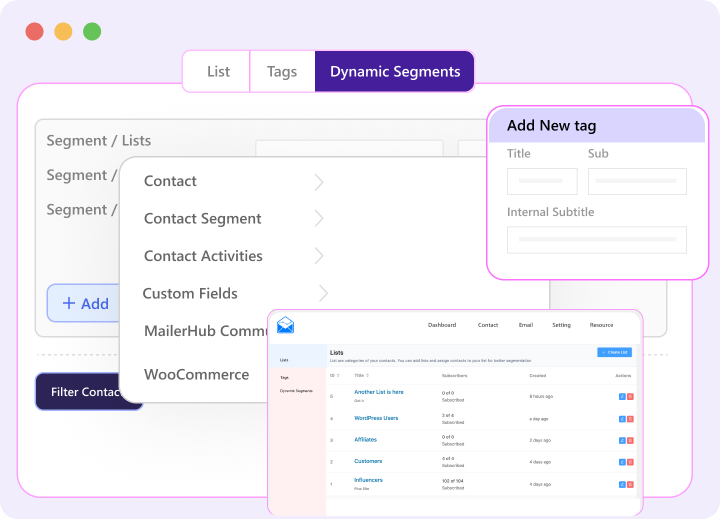This screenshot has height=519, width=720.
Task: Delete the Affiliates list via red icon
Action: pos(630,440)
